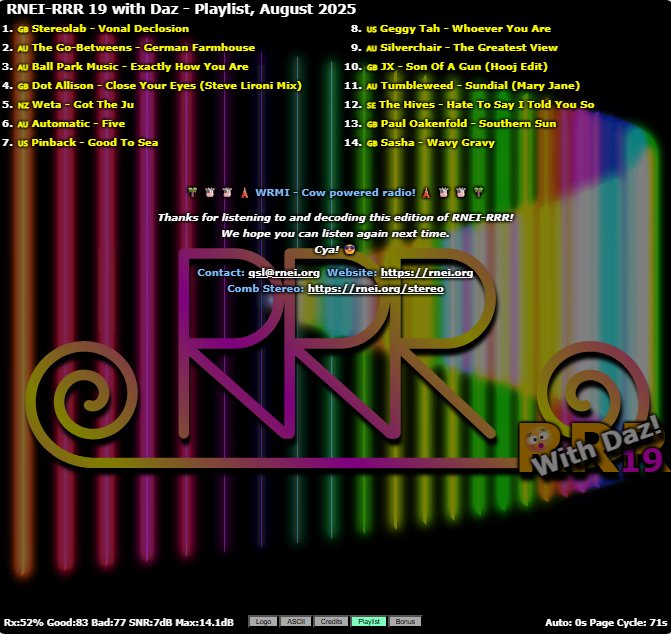Select track Geggy Tah - Whoever You Are

tap(465, 29)
